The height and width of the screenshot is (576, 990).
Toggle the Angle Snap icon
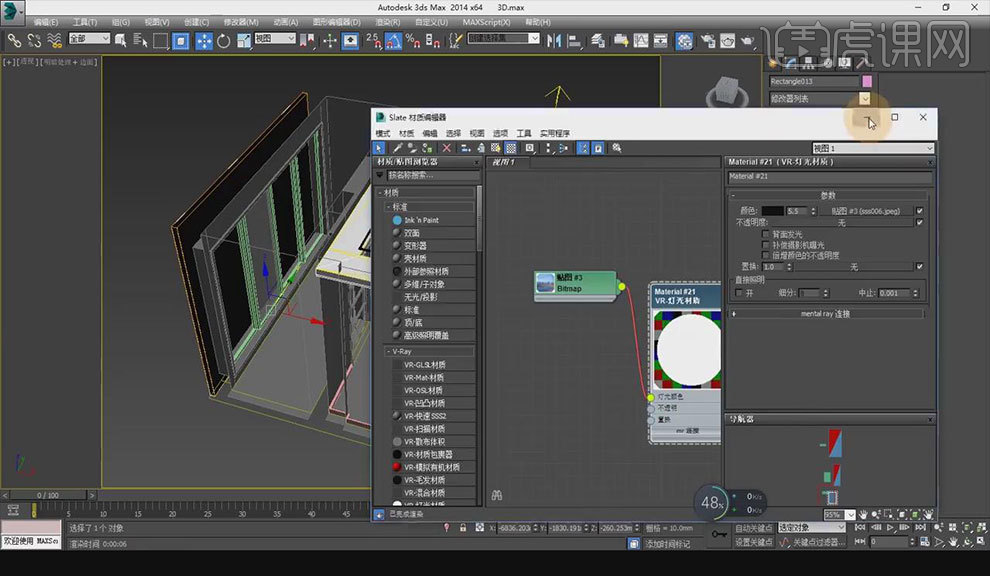393,41
